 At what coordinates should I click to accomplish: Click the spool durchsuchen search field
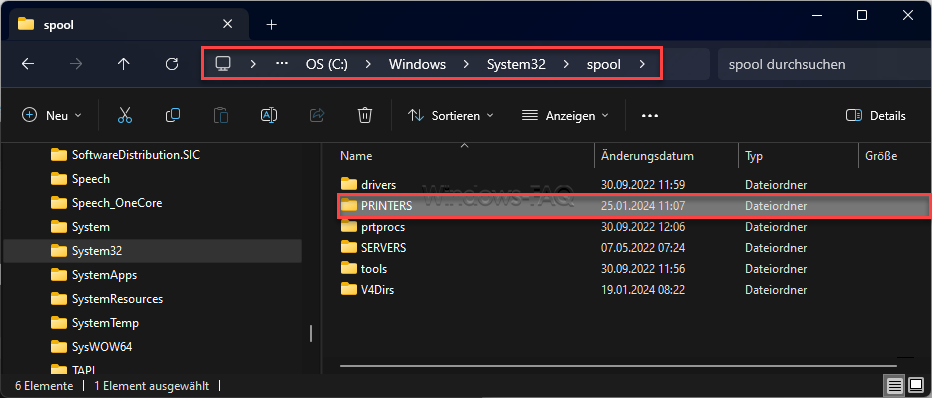(x=825, y=64)
